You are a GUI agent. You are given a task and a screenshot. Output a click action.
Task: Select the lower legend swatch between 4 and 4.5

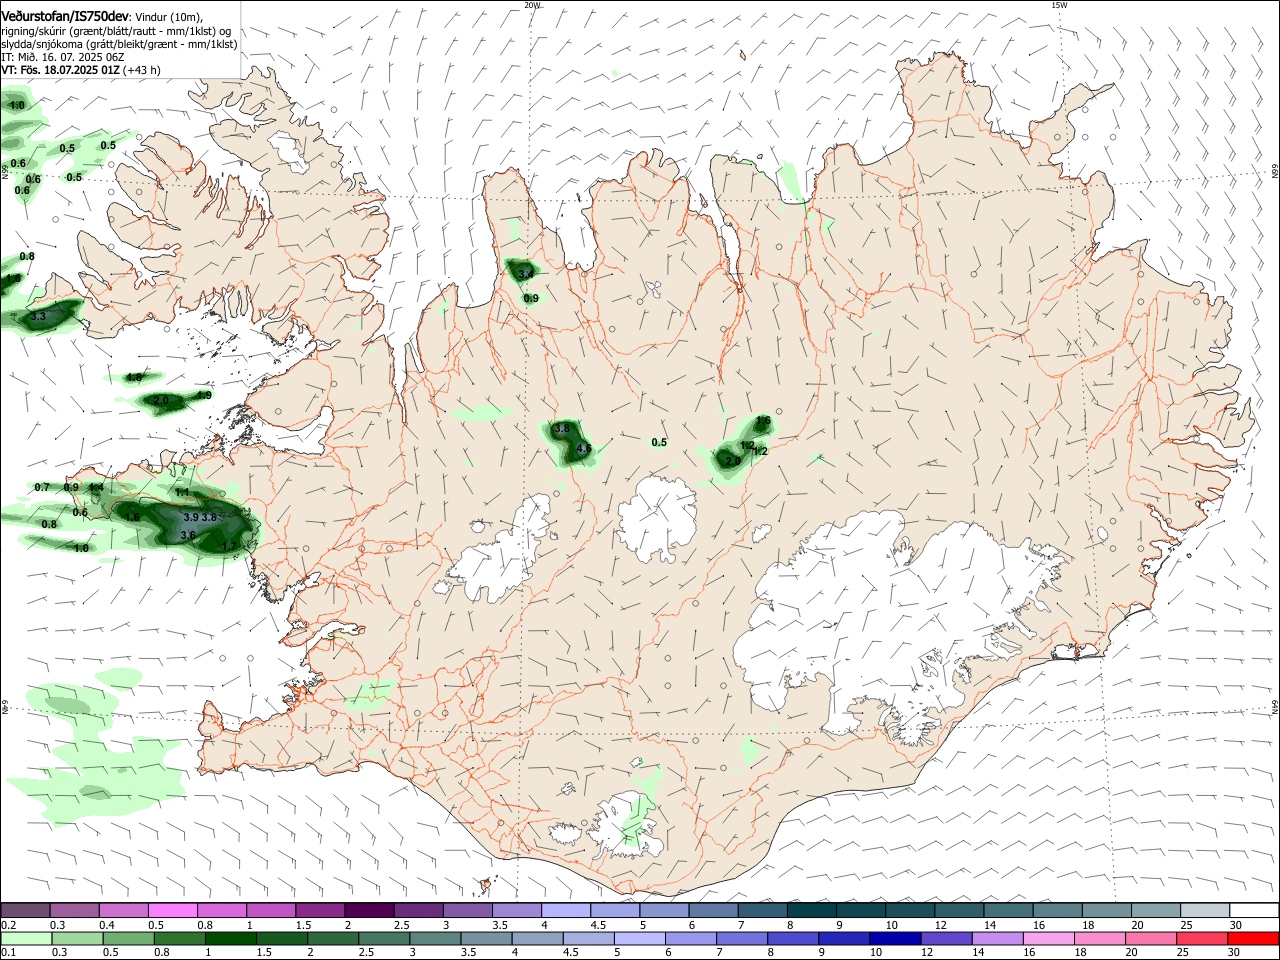538,938
